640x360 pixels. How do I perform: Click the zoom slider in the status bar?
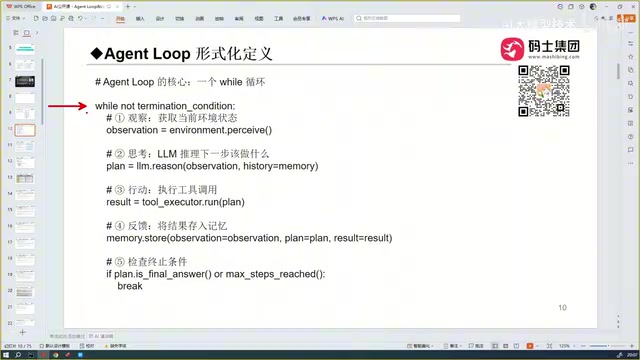[608, 346]
